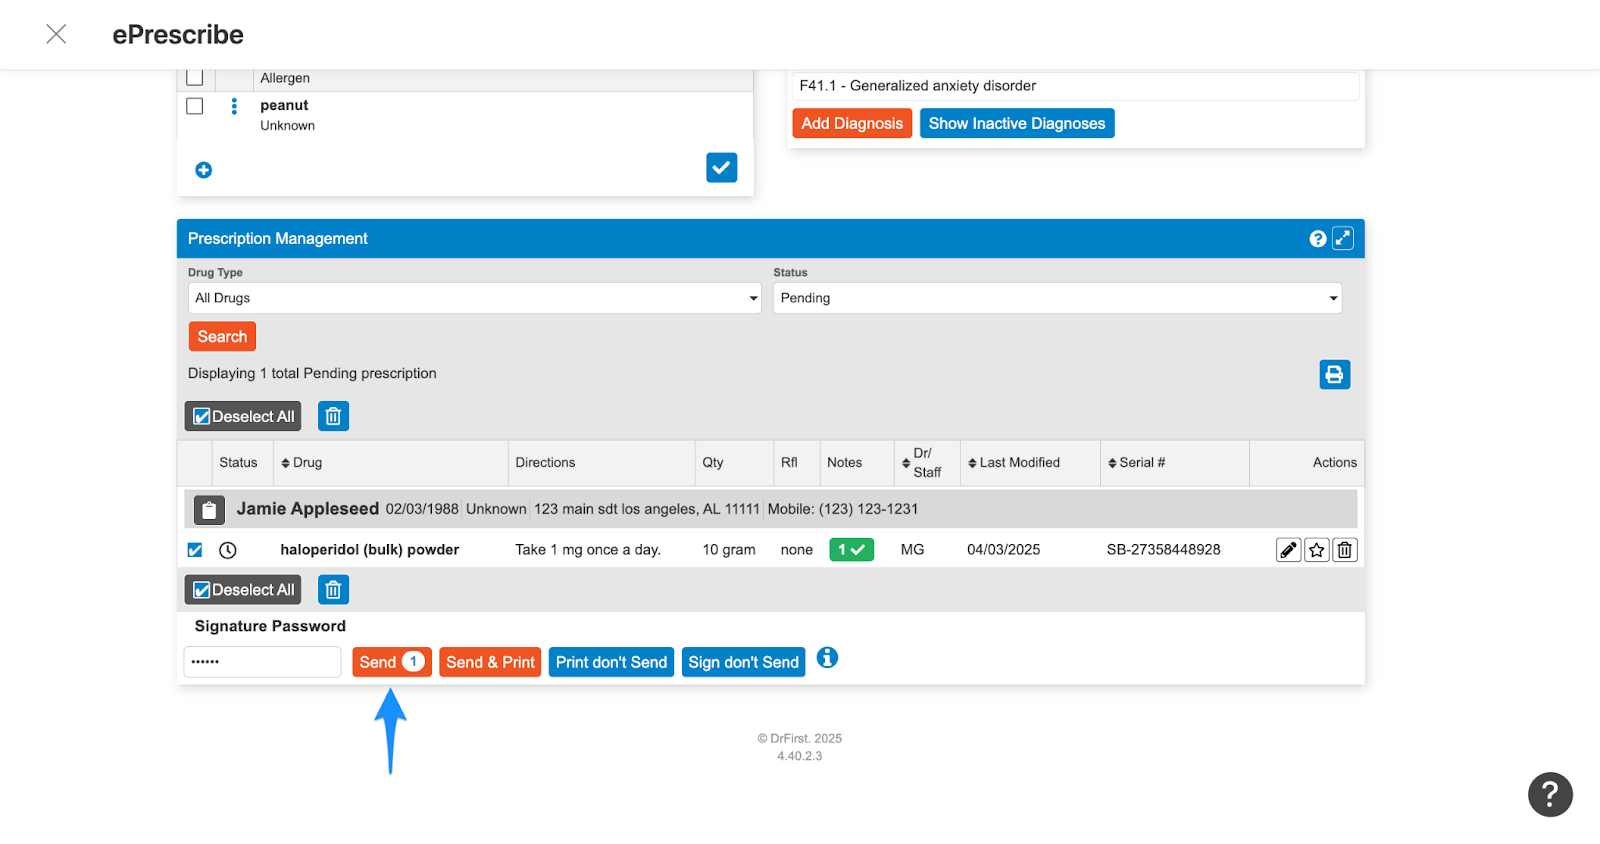Image resolution: width=1600 pixels, height=844 pixels.
Task: Sort by Serial # column
Action: click(1137, 463)
